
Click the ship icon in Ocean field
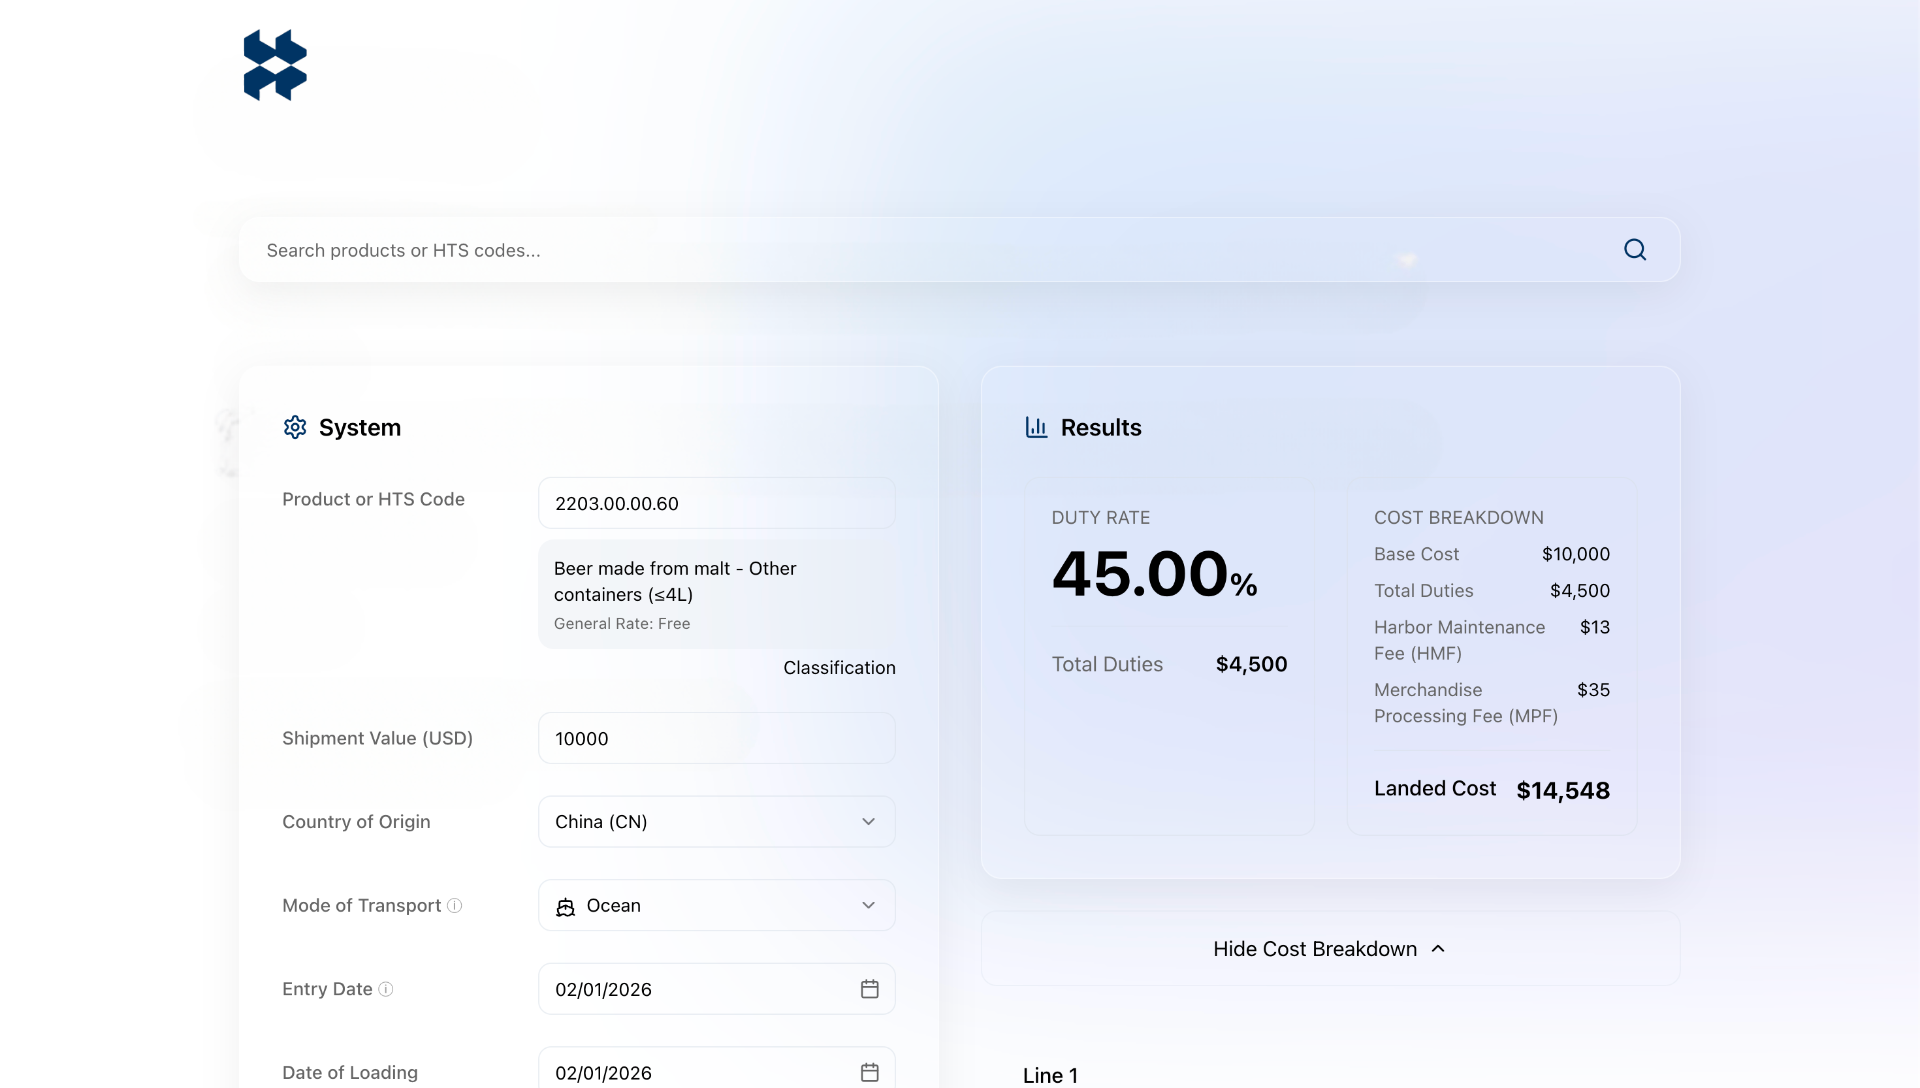[x=566, y=906]
